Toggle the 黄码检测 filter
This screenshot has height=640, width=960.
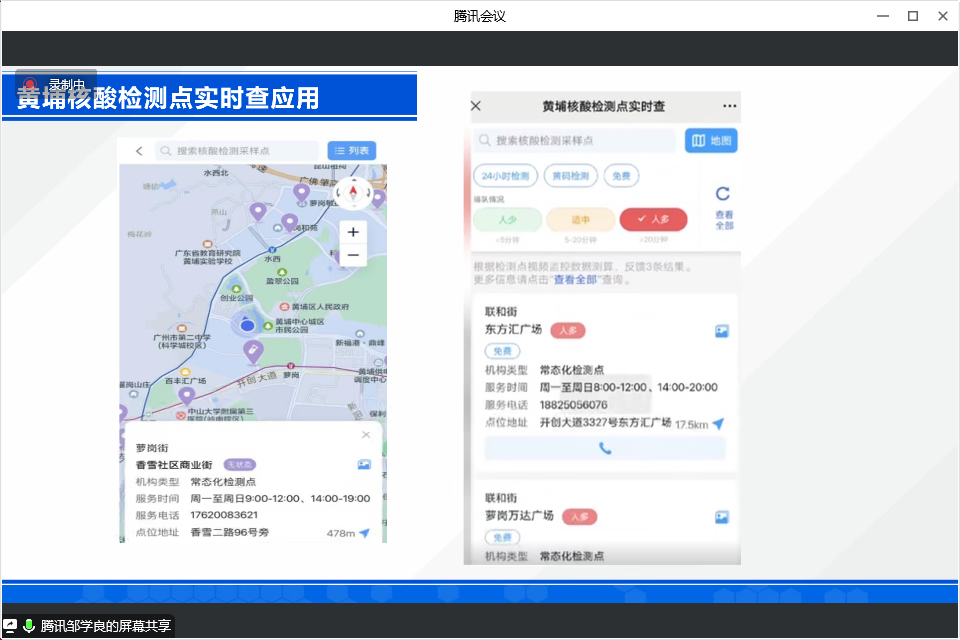point(571,176)
